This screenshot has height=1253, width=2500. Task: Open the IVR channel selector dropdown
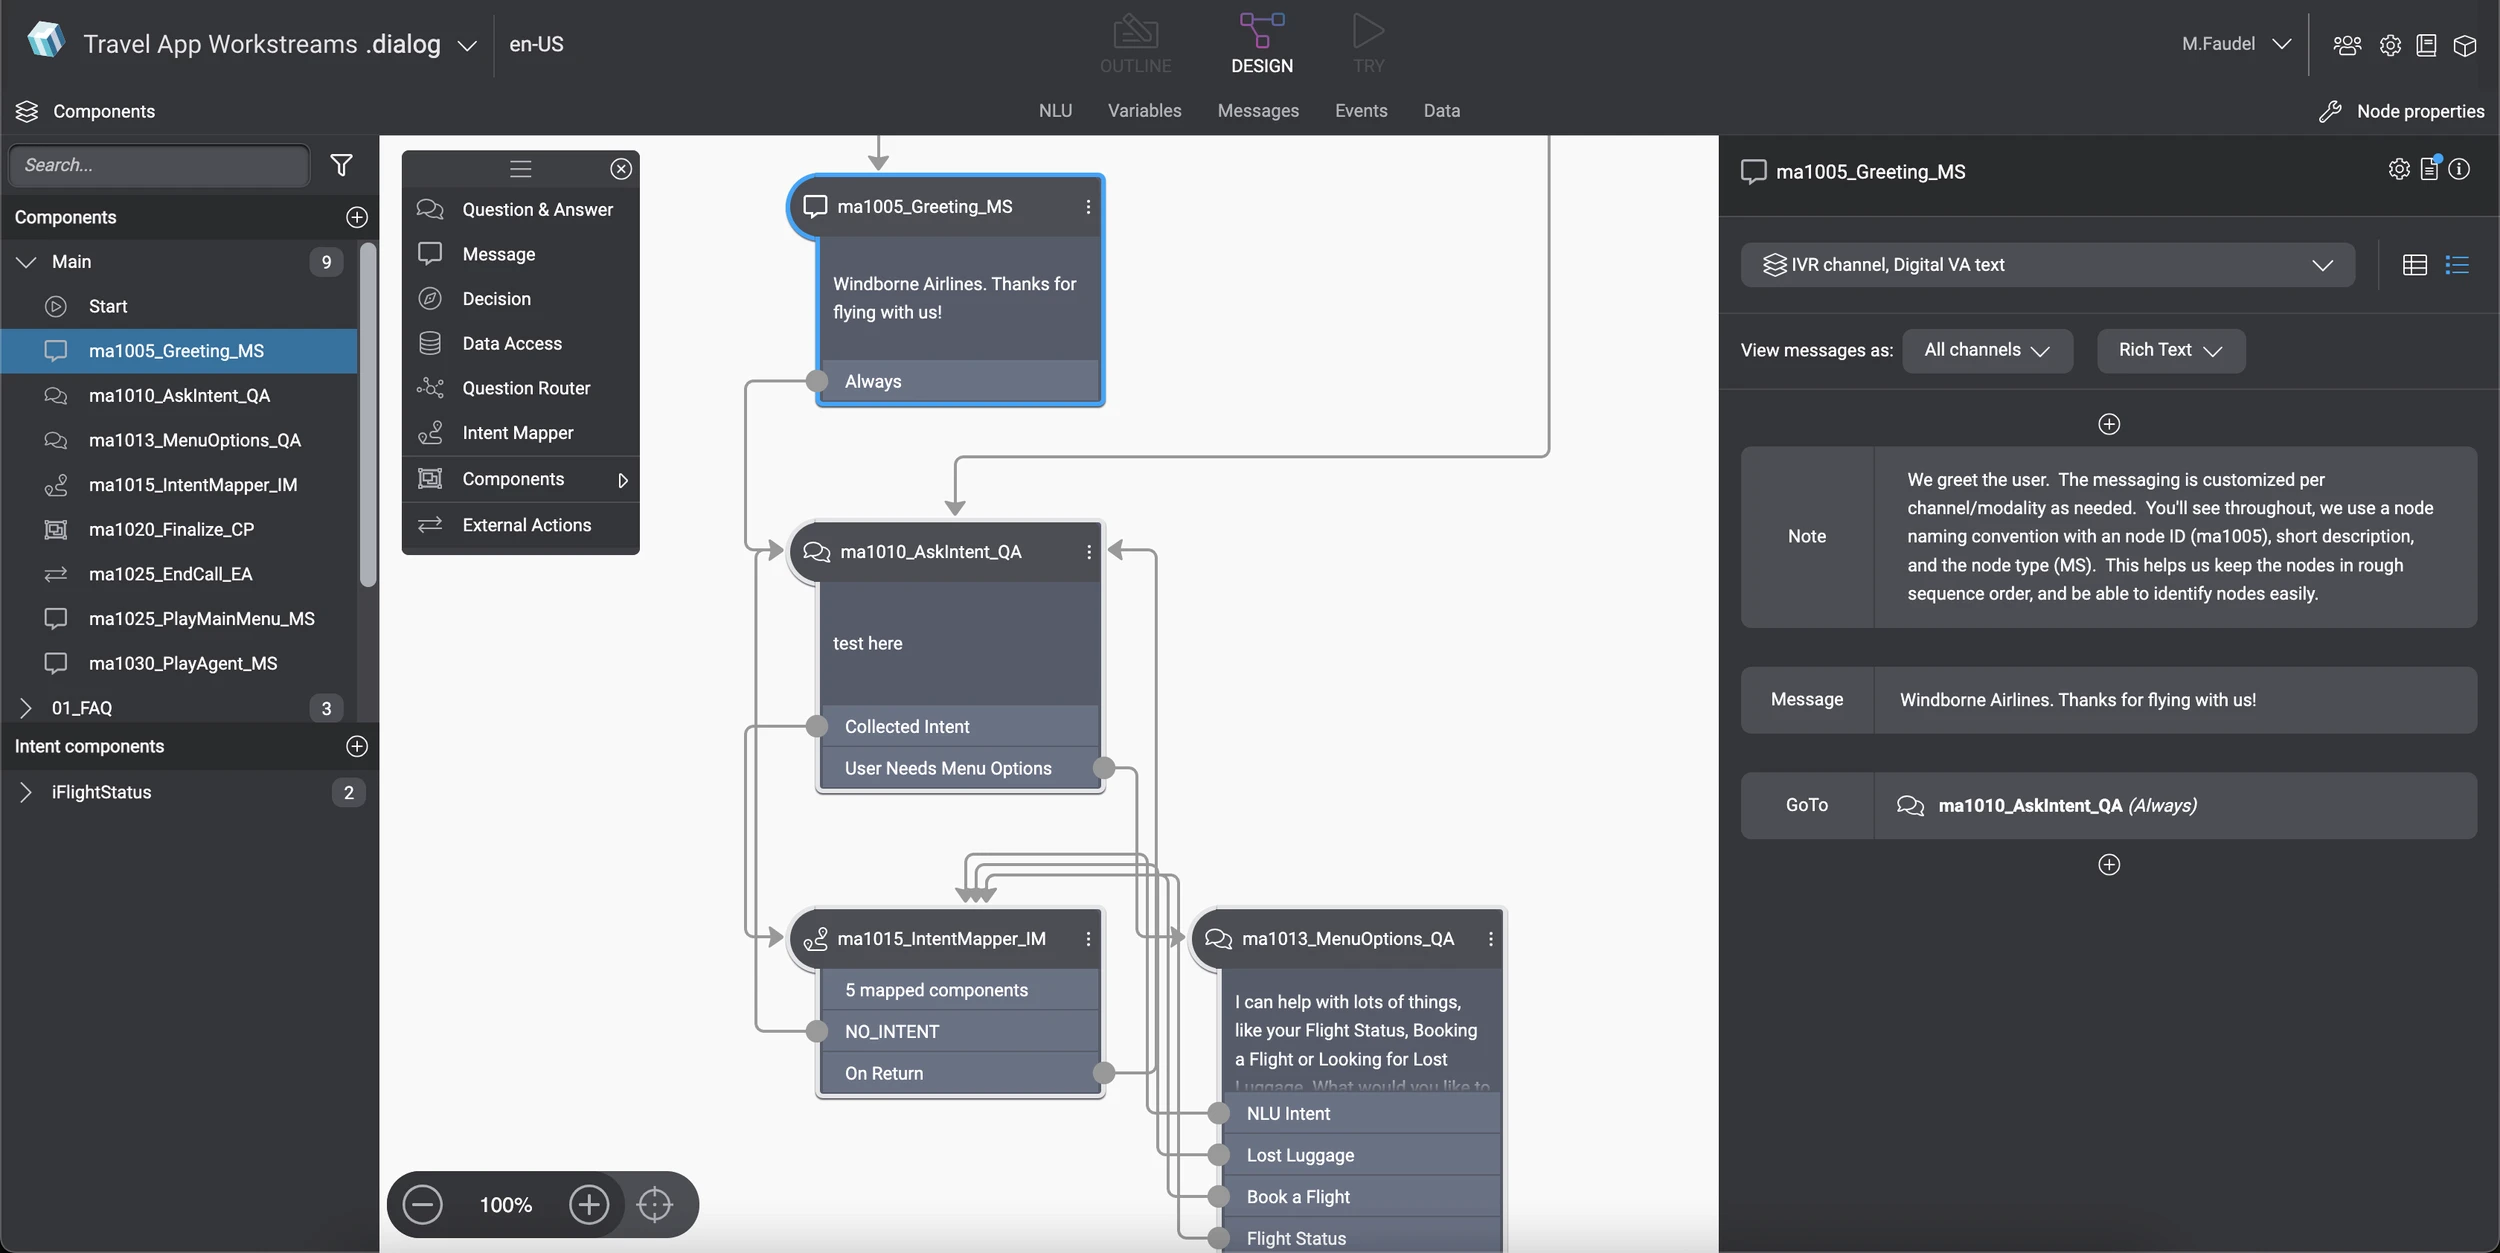click(x=2046, y=265)
